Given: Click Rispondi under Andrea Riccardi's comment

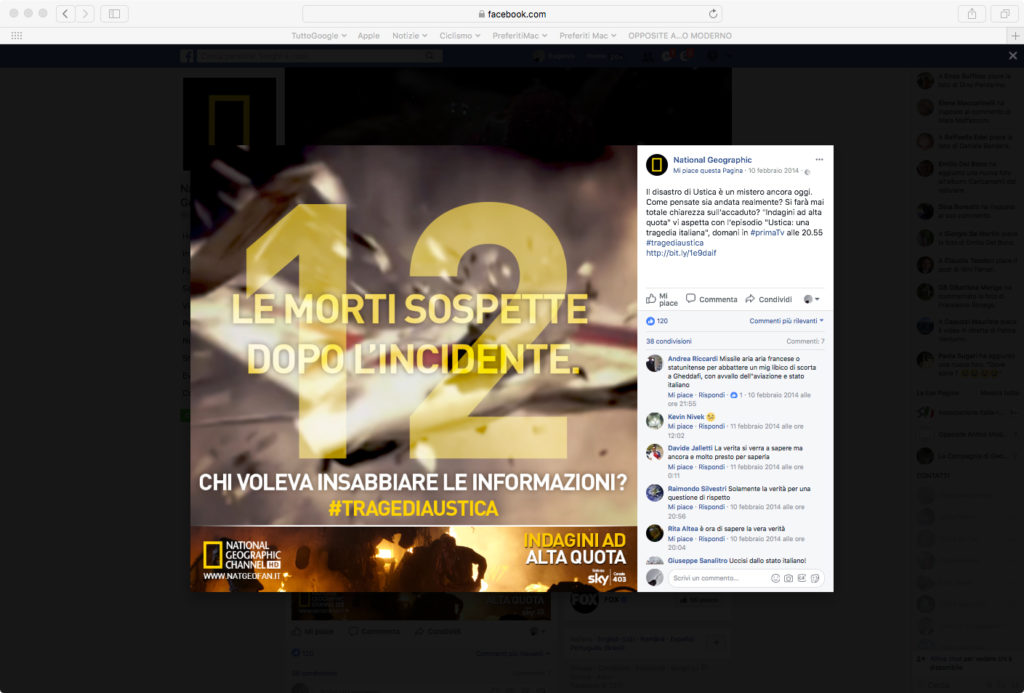Looking at the screenshot, I should 711,395.
